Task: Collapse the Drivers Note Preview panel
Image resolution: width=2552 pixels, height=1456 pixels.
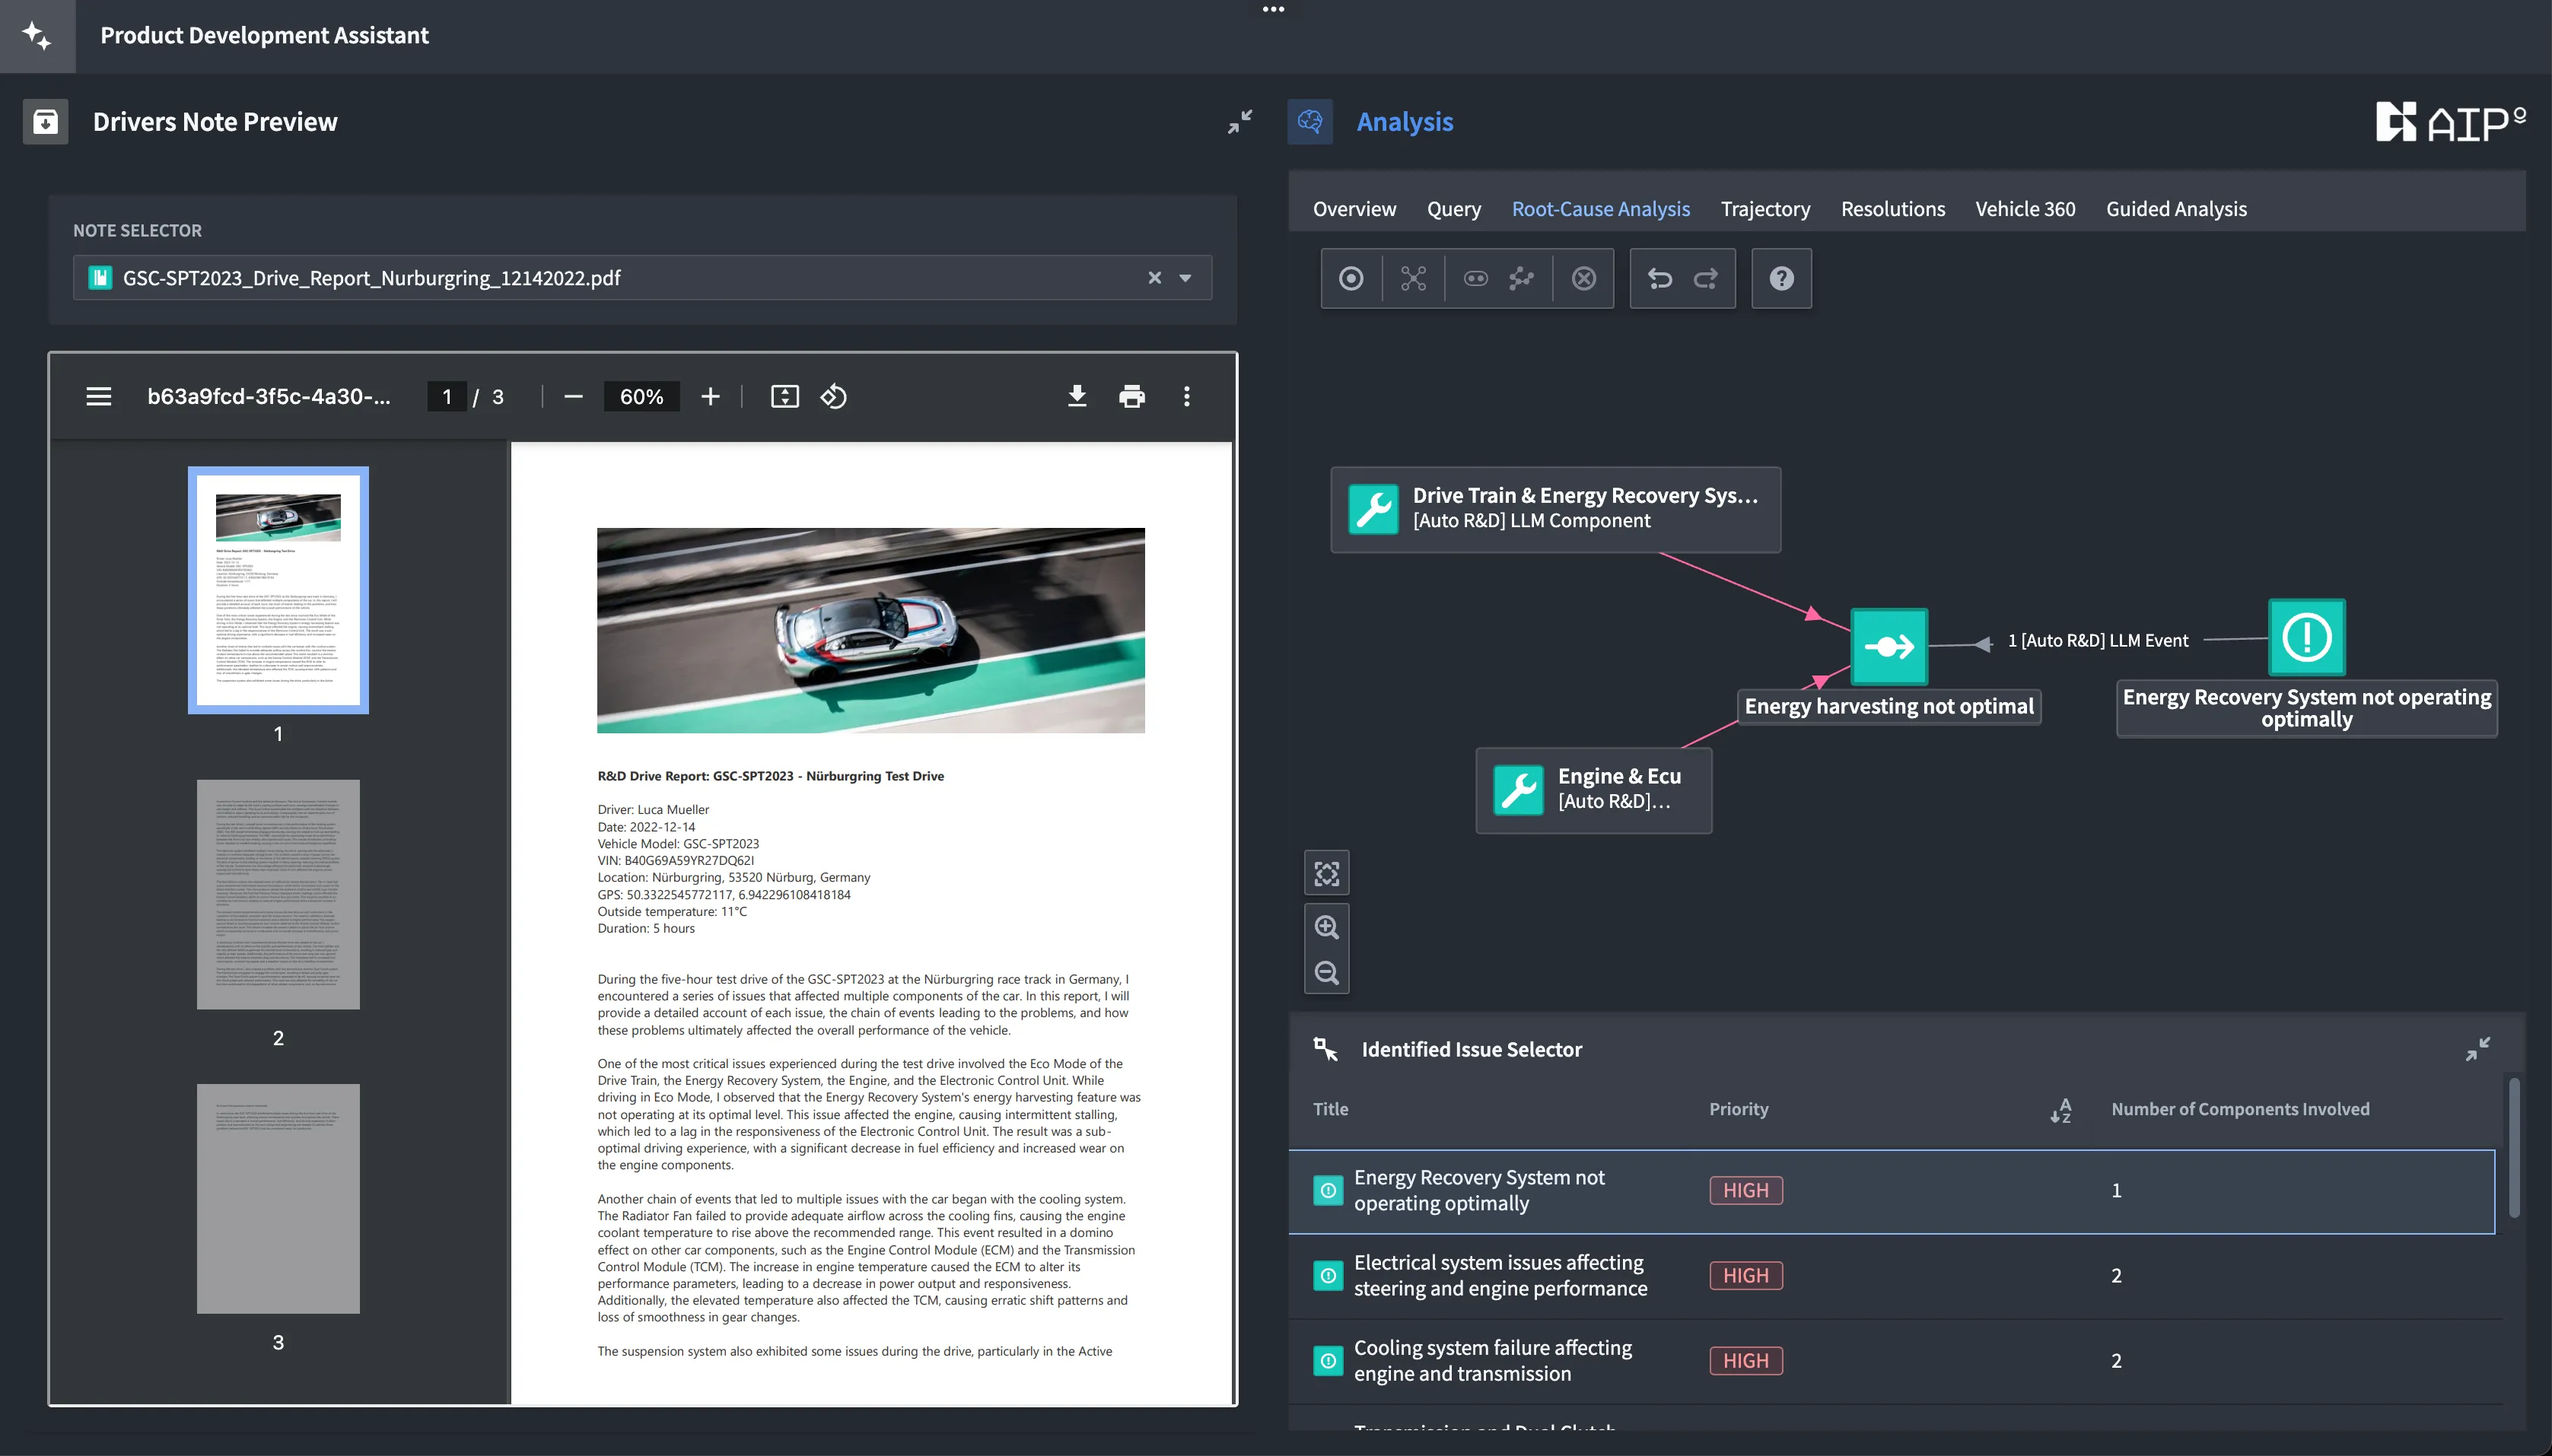Action: pyautogui.click(x=1240, y=121)
